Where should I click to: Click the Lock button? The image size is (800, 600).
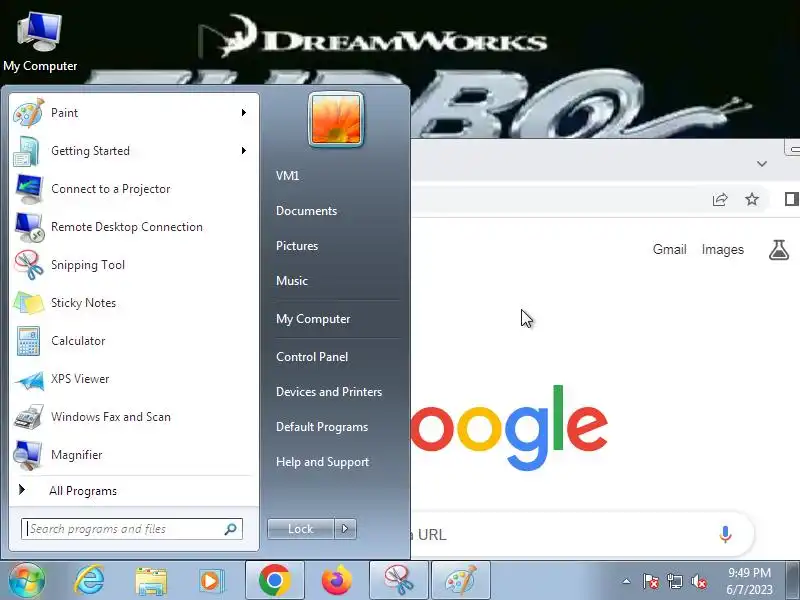tap(301, 529)
